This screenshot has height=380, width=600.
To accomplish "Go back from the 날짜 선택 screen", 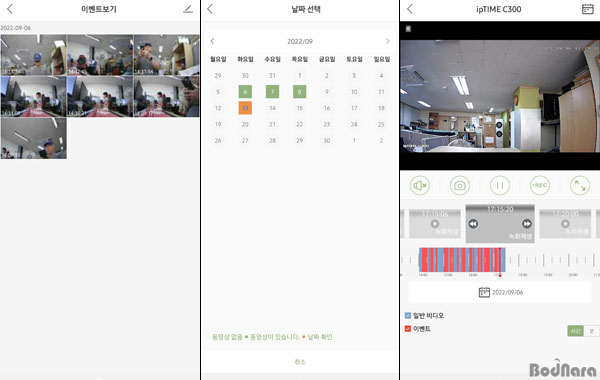I will (210, 9).
